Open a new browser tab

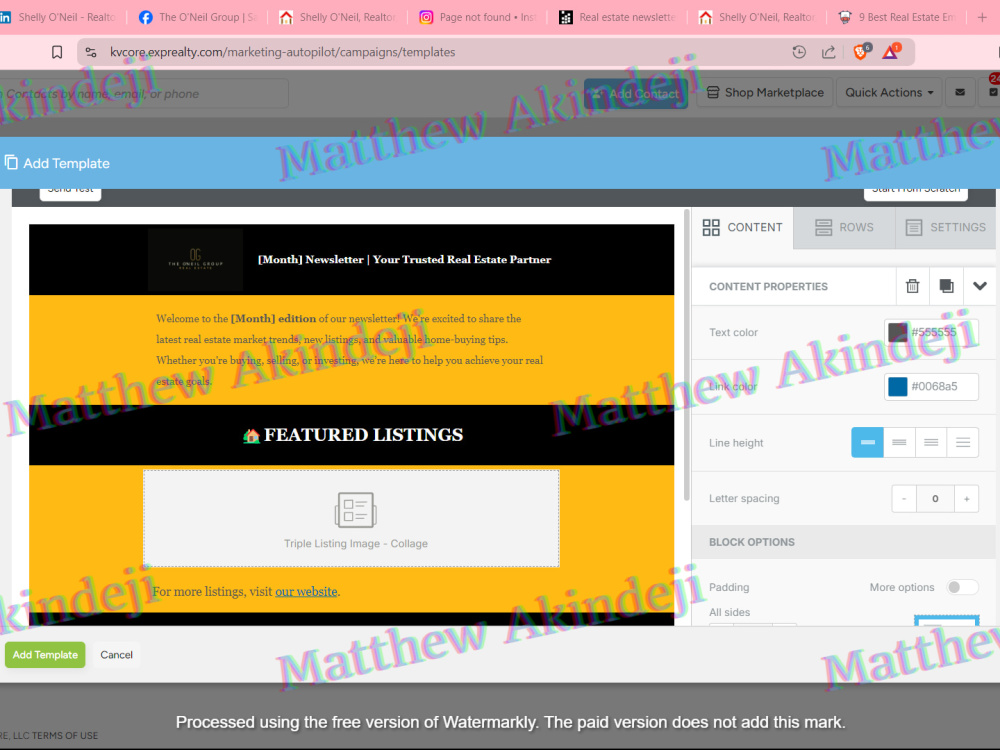point(982,17)
